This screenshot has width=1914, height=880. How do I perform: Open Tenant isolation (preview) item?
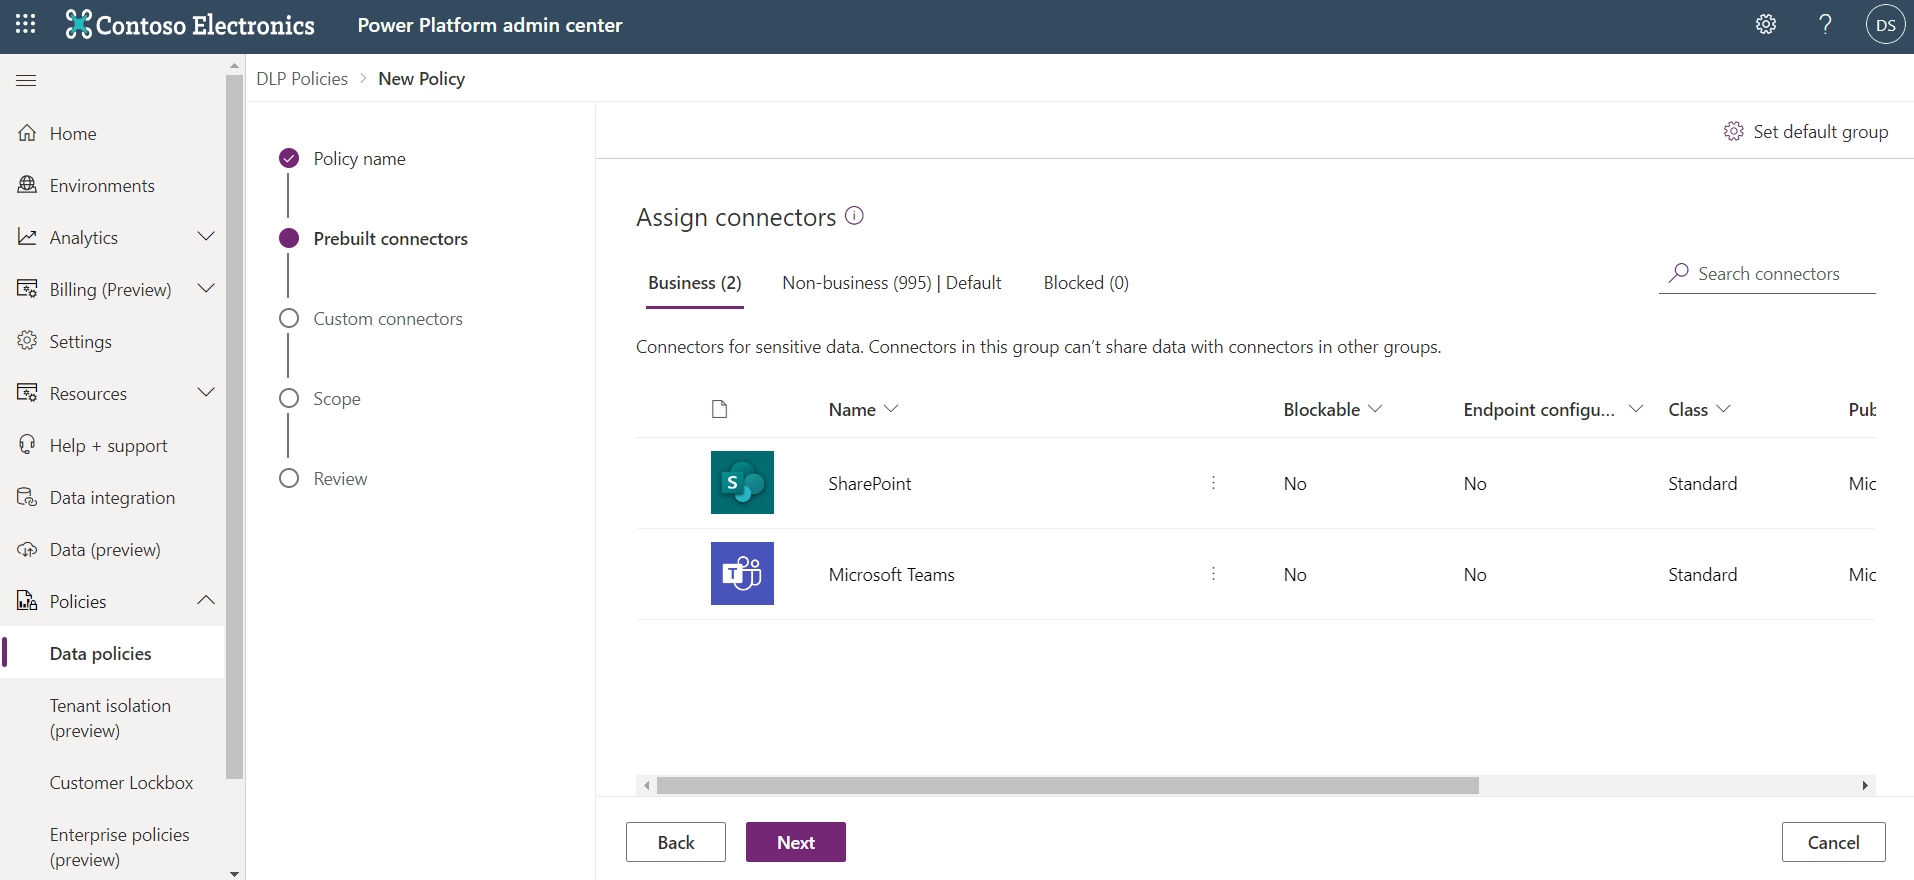pyautogui.click(x=113, y=718)
